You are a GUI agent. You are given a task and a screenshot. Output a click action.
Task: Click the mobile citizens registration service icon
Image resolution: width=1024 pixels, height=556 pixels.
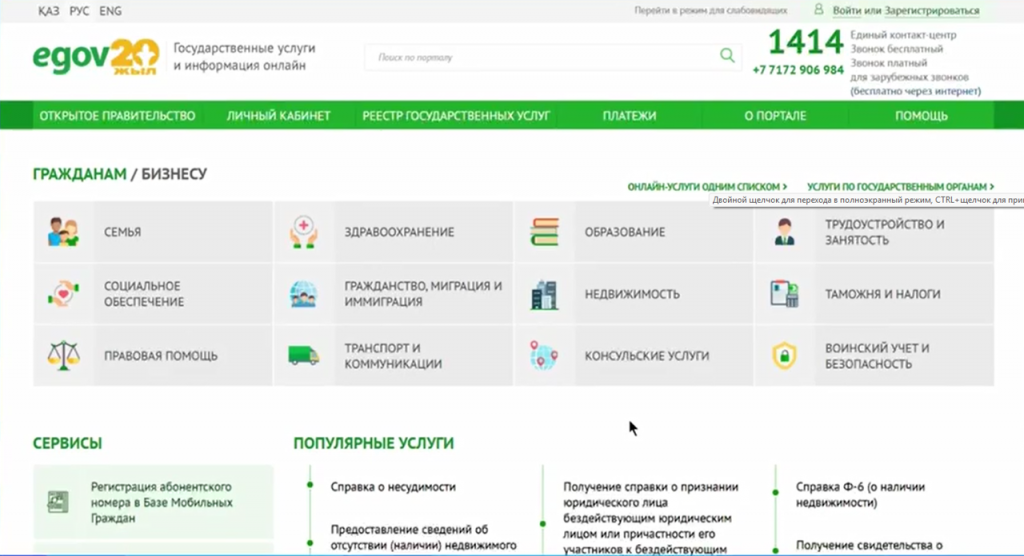57,502
